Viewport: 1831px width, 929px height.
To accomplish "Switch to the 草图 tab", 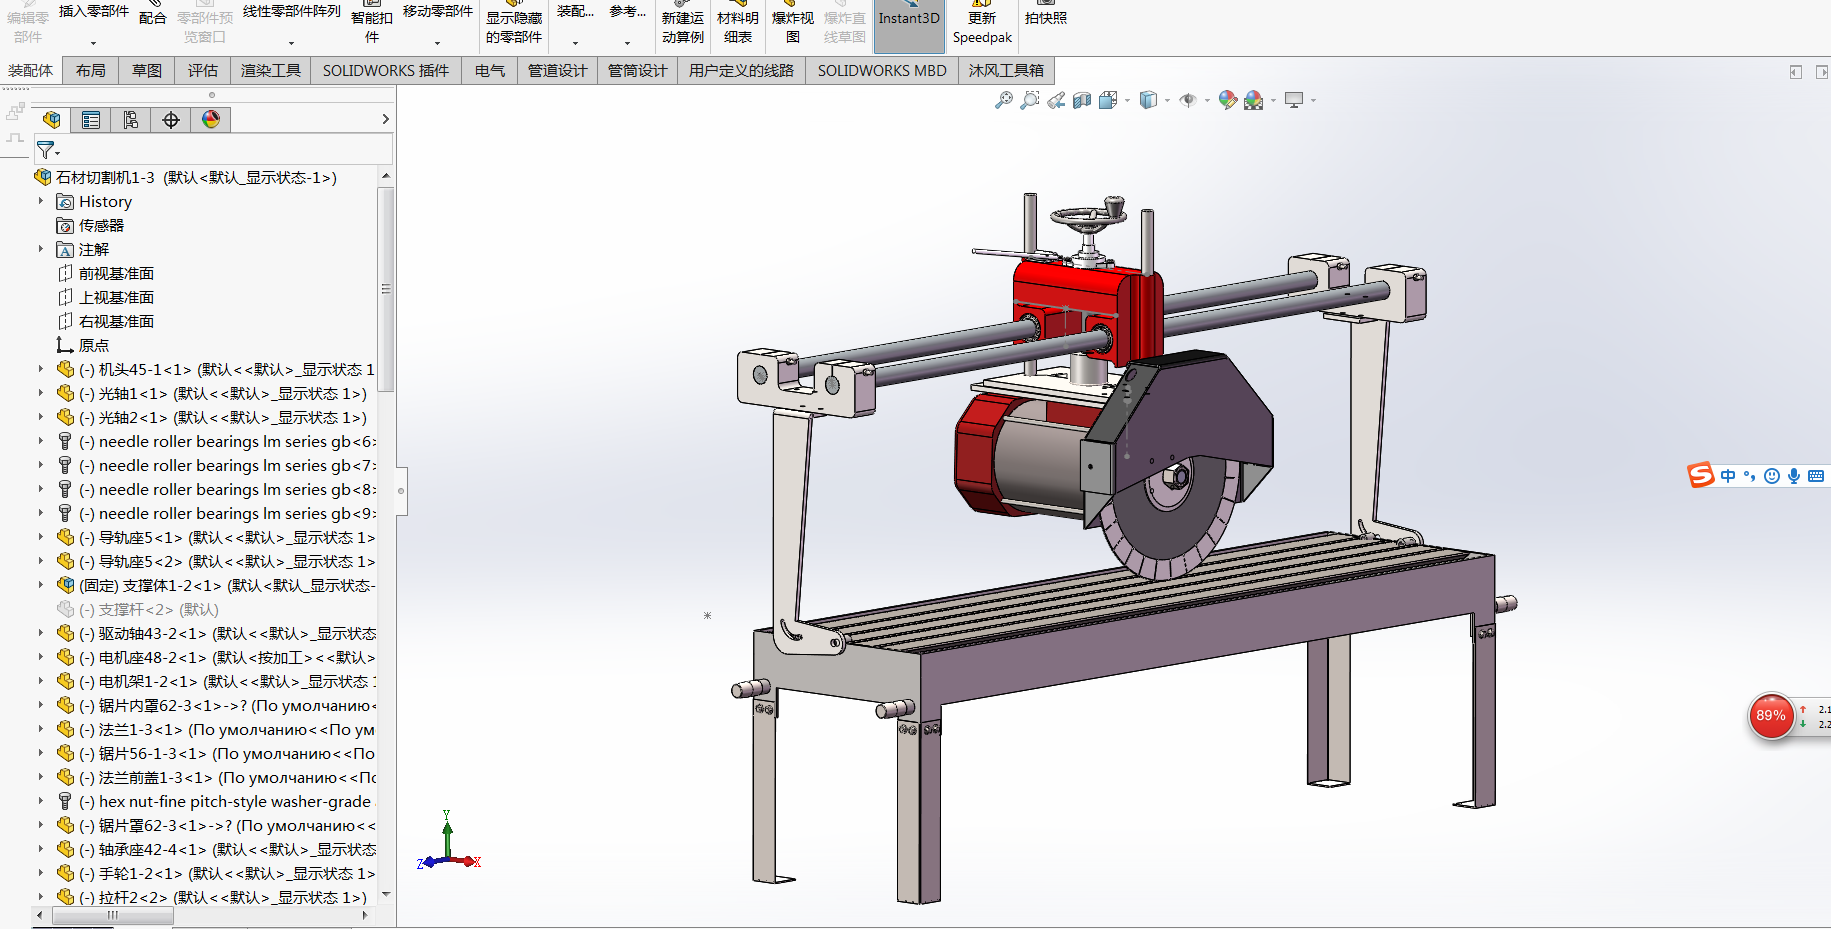I will pyautogui.click(x=147, y=70).
